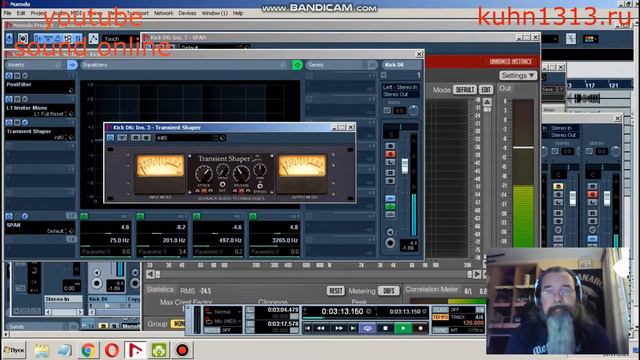Toggle power on Transient Shaper insert slot
Viewport: 640px width, 360px height.
(9, 122)
